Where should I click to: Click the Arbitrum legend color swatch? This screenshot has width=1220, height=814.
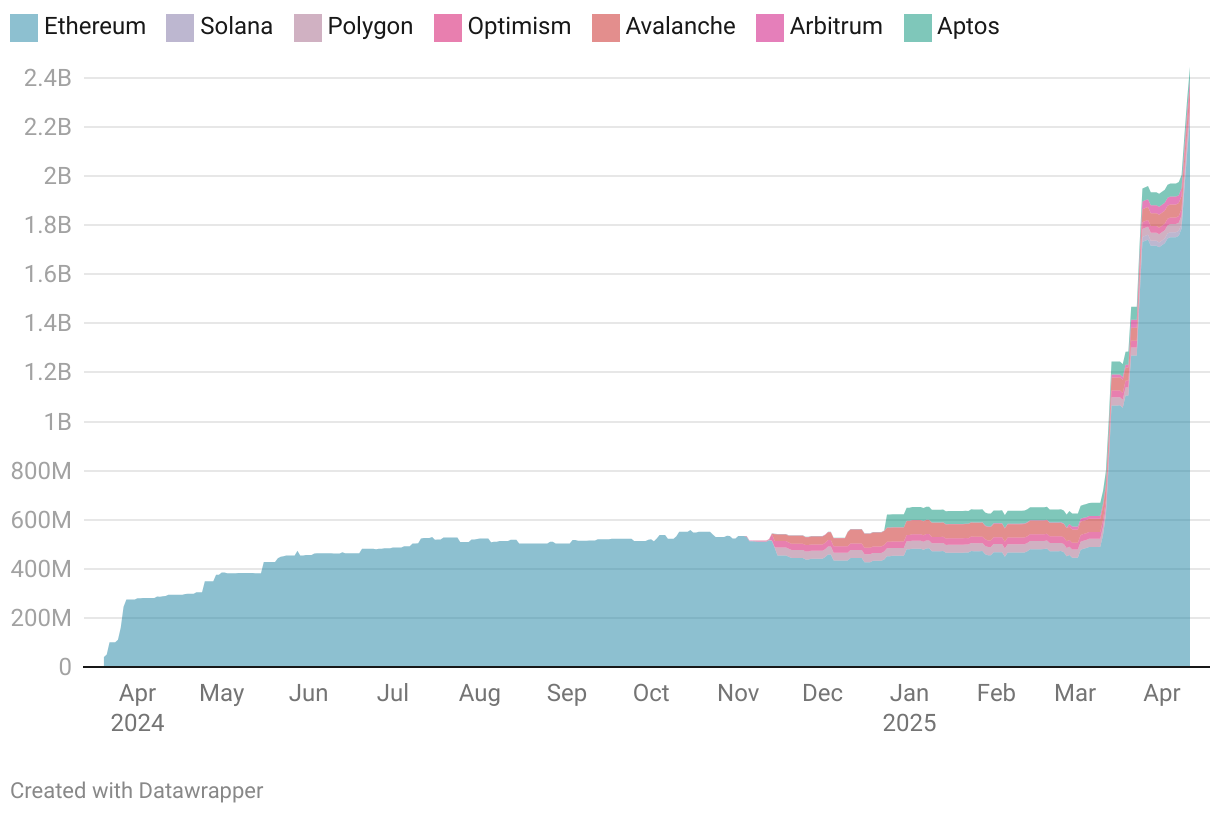click(x=770, y=27)
